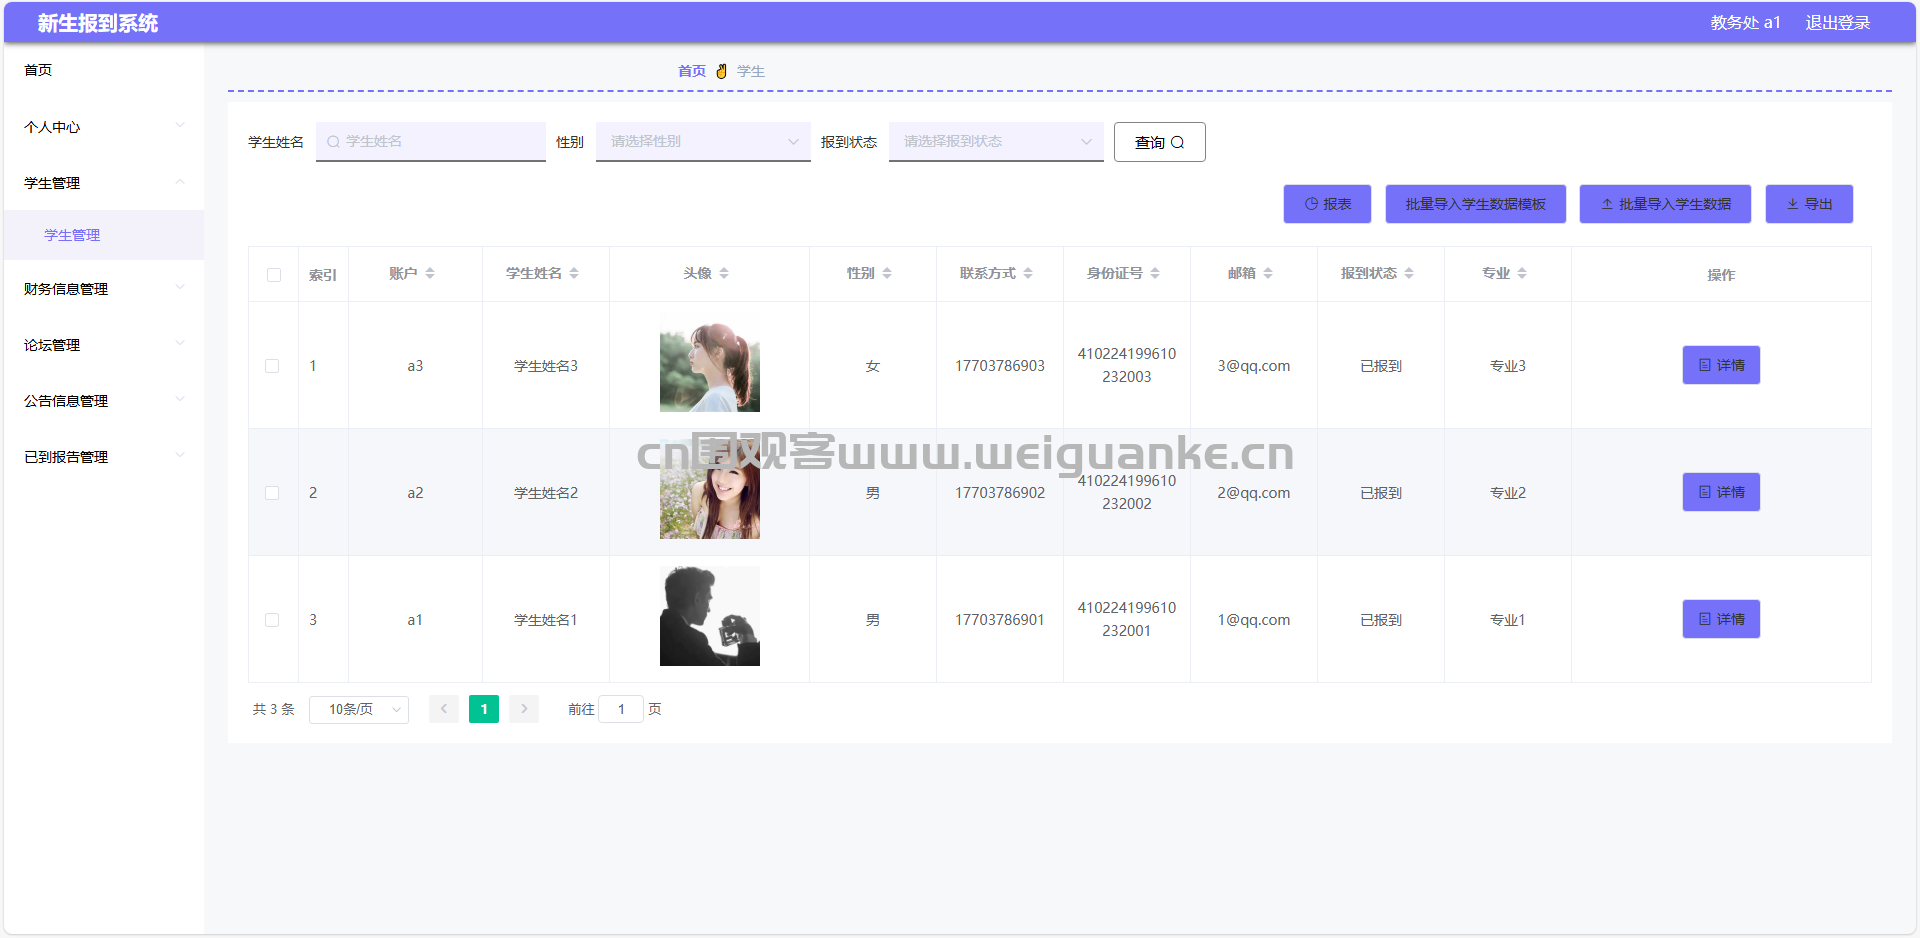
Task: Open 详情 for student 学生姓名2
Action: pyautogui.click(x=1721, y=492)
